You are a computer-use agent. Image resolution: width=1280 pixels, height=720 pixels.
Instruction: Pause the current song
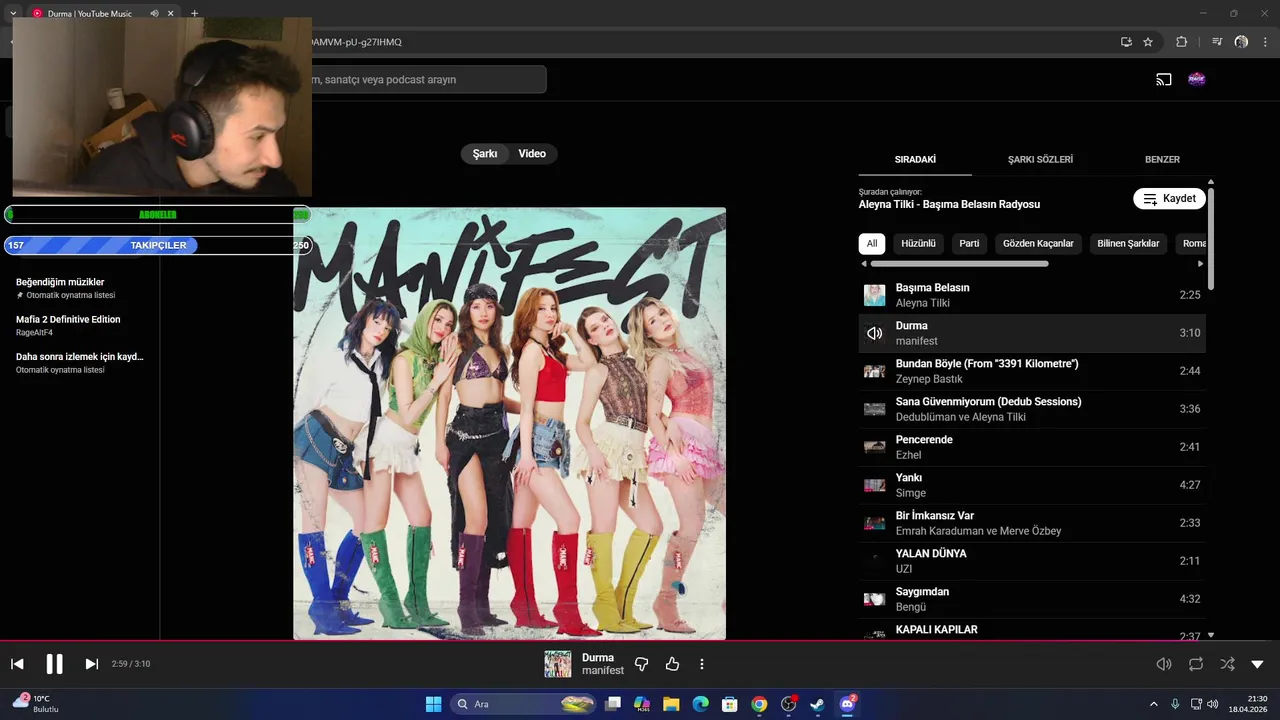tap(55, 664)
